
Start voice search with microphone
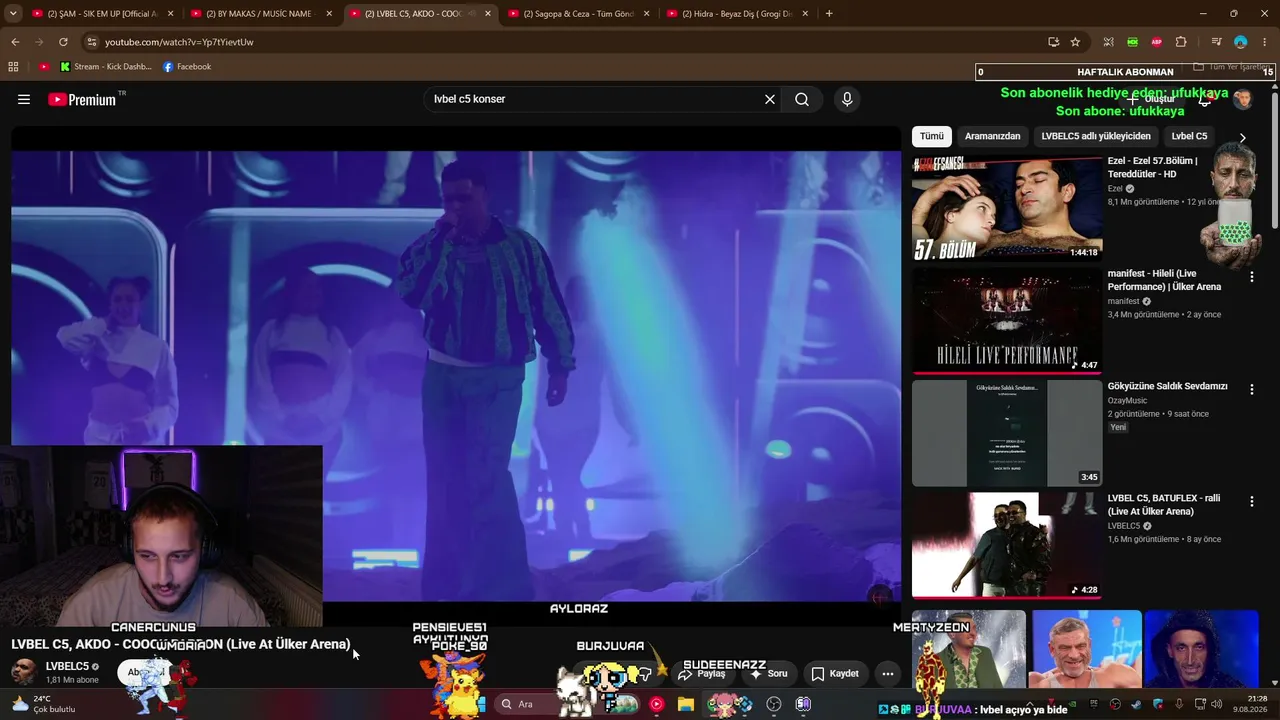(x=847, y=99)
